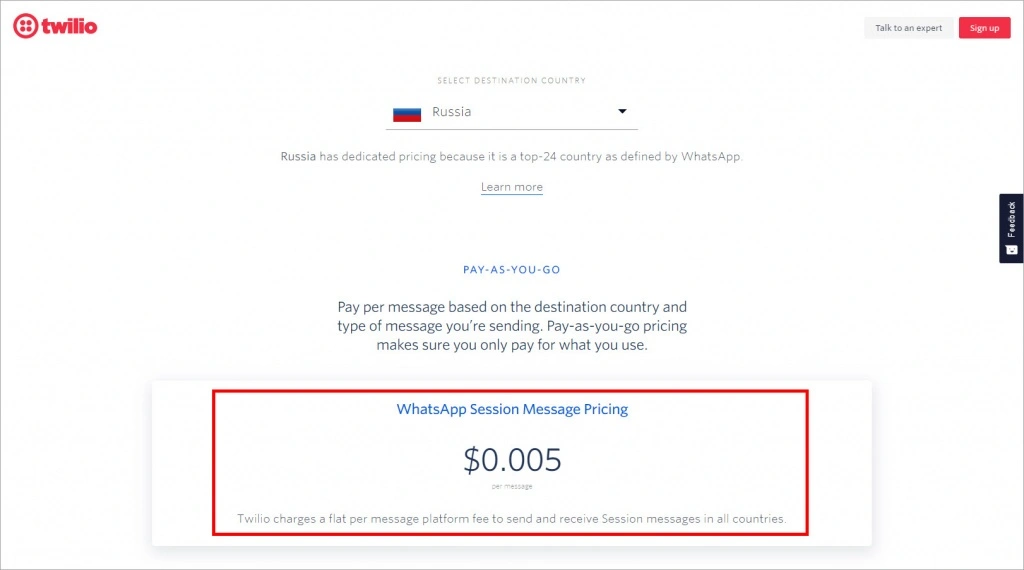Click the Twilio circular logo icon
The height and width of the screenshot is (570, 1024).
click(x=25, y=26)
